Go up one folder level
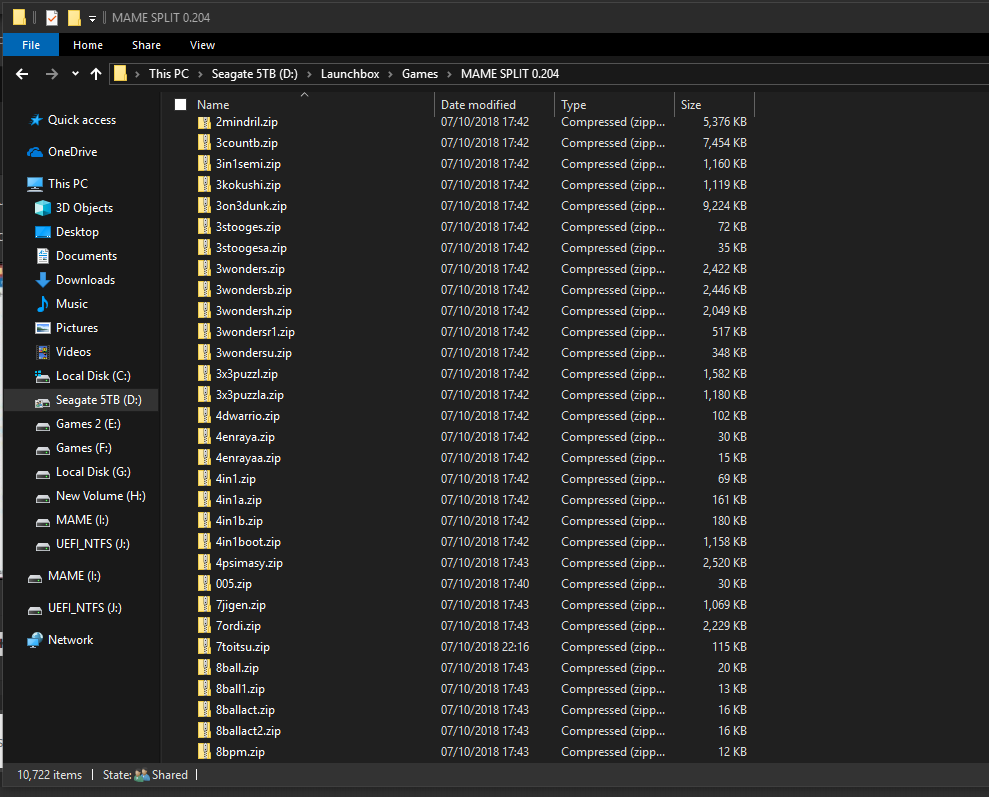This screenshot has height=797, width=989. point(96,74)
